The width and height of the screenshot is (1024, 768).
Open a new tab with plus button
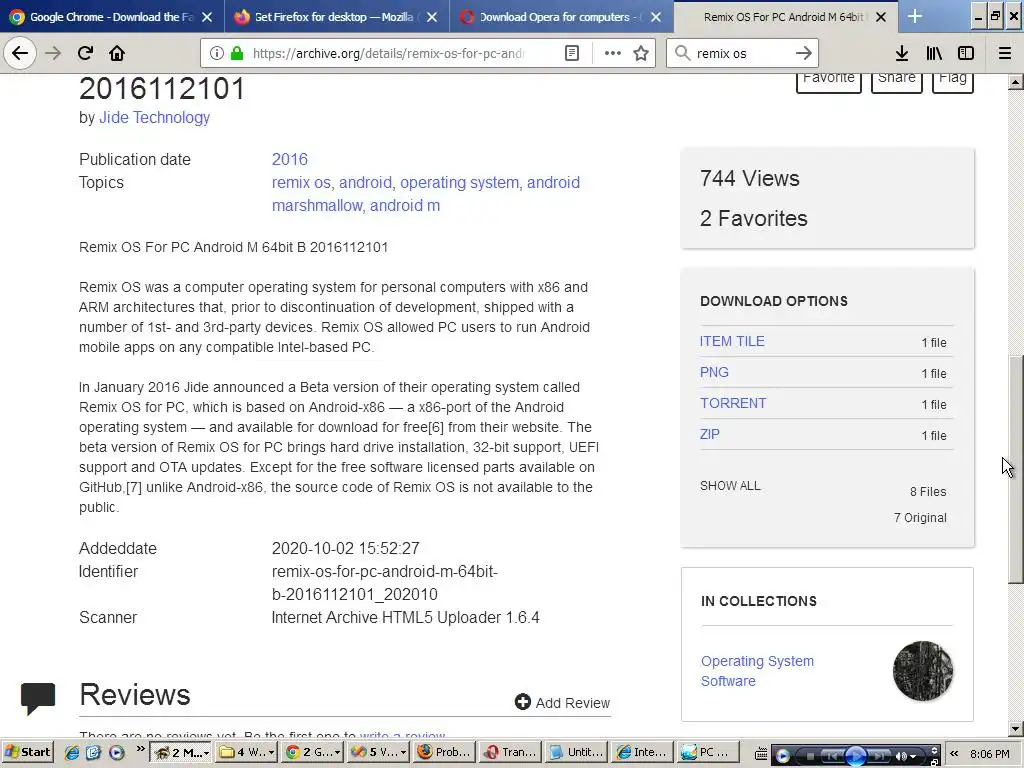[915, 16]
